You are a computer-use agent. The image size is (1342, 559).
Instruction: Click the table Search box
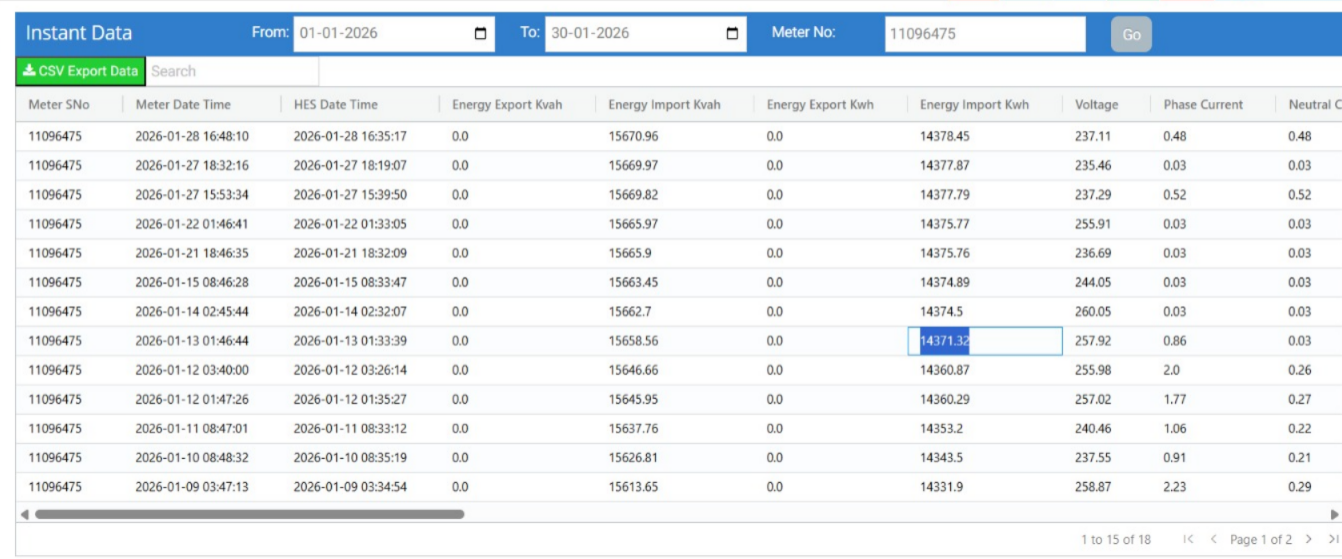[x=232, y=71]
